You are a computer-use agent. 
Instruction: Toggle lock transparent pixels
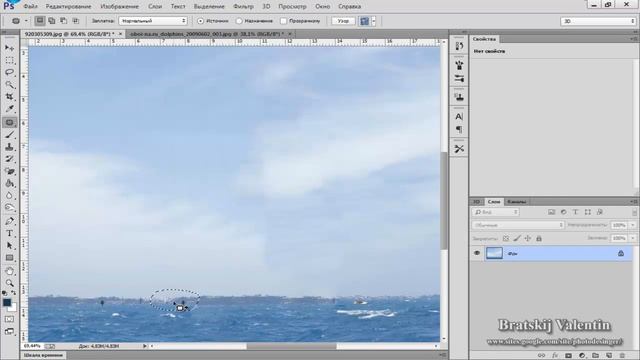506,238
